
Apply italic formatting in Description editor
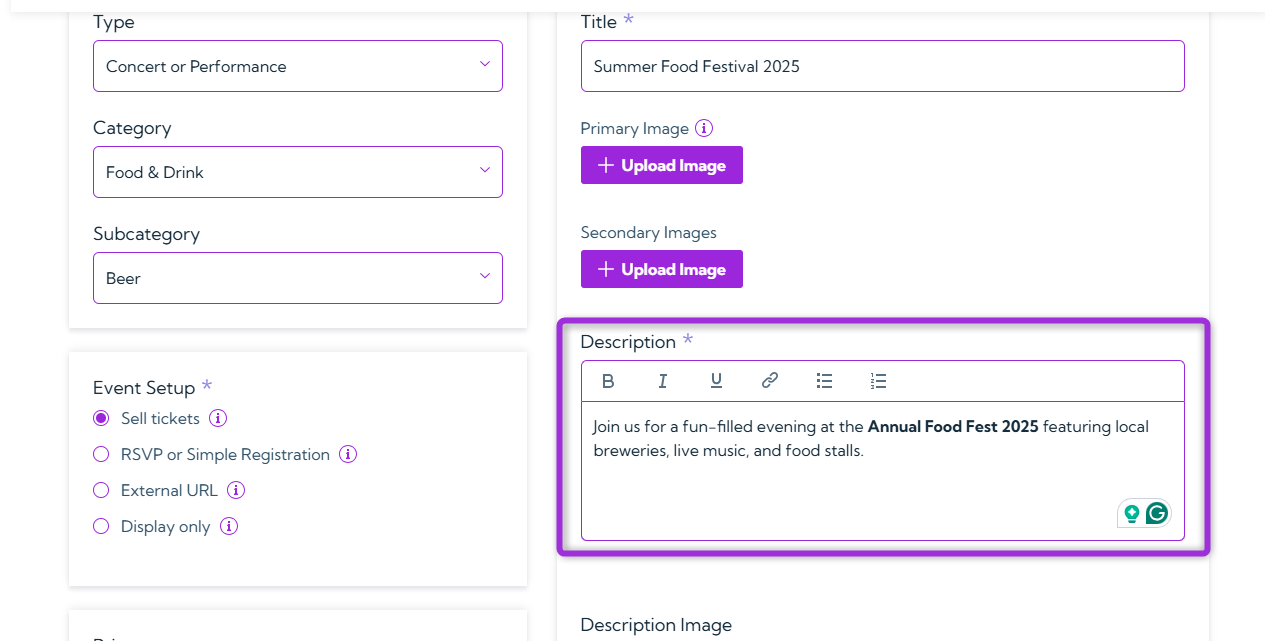pyautogui.click(x=662, y=381)
